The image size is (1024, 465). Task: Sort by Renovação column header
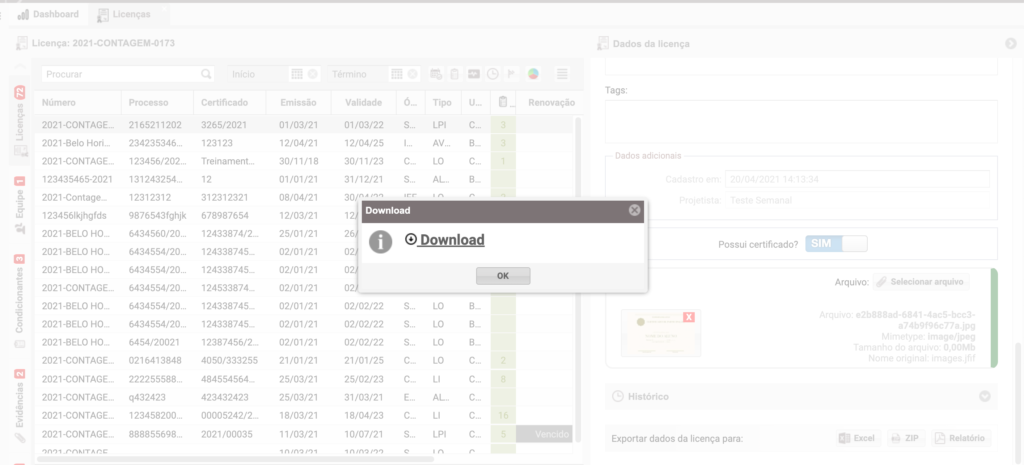pos(551,103)
